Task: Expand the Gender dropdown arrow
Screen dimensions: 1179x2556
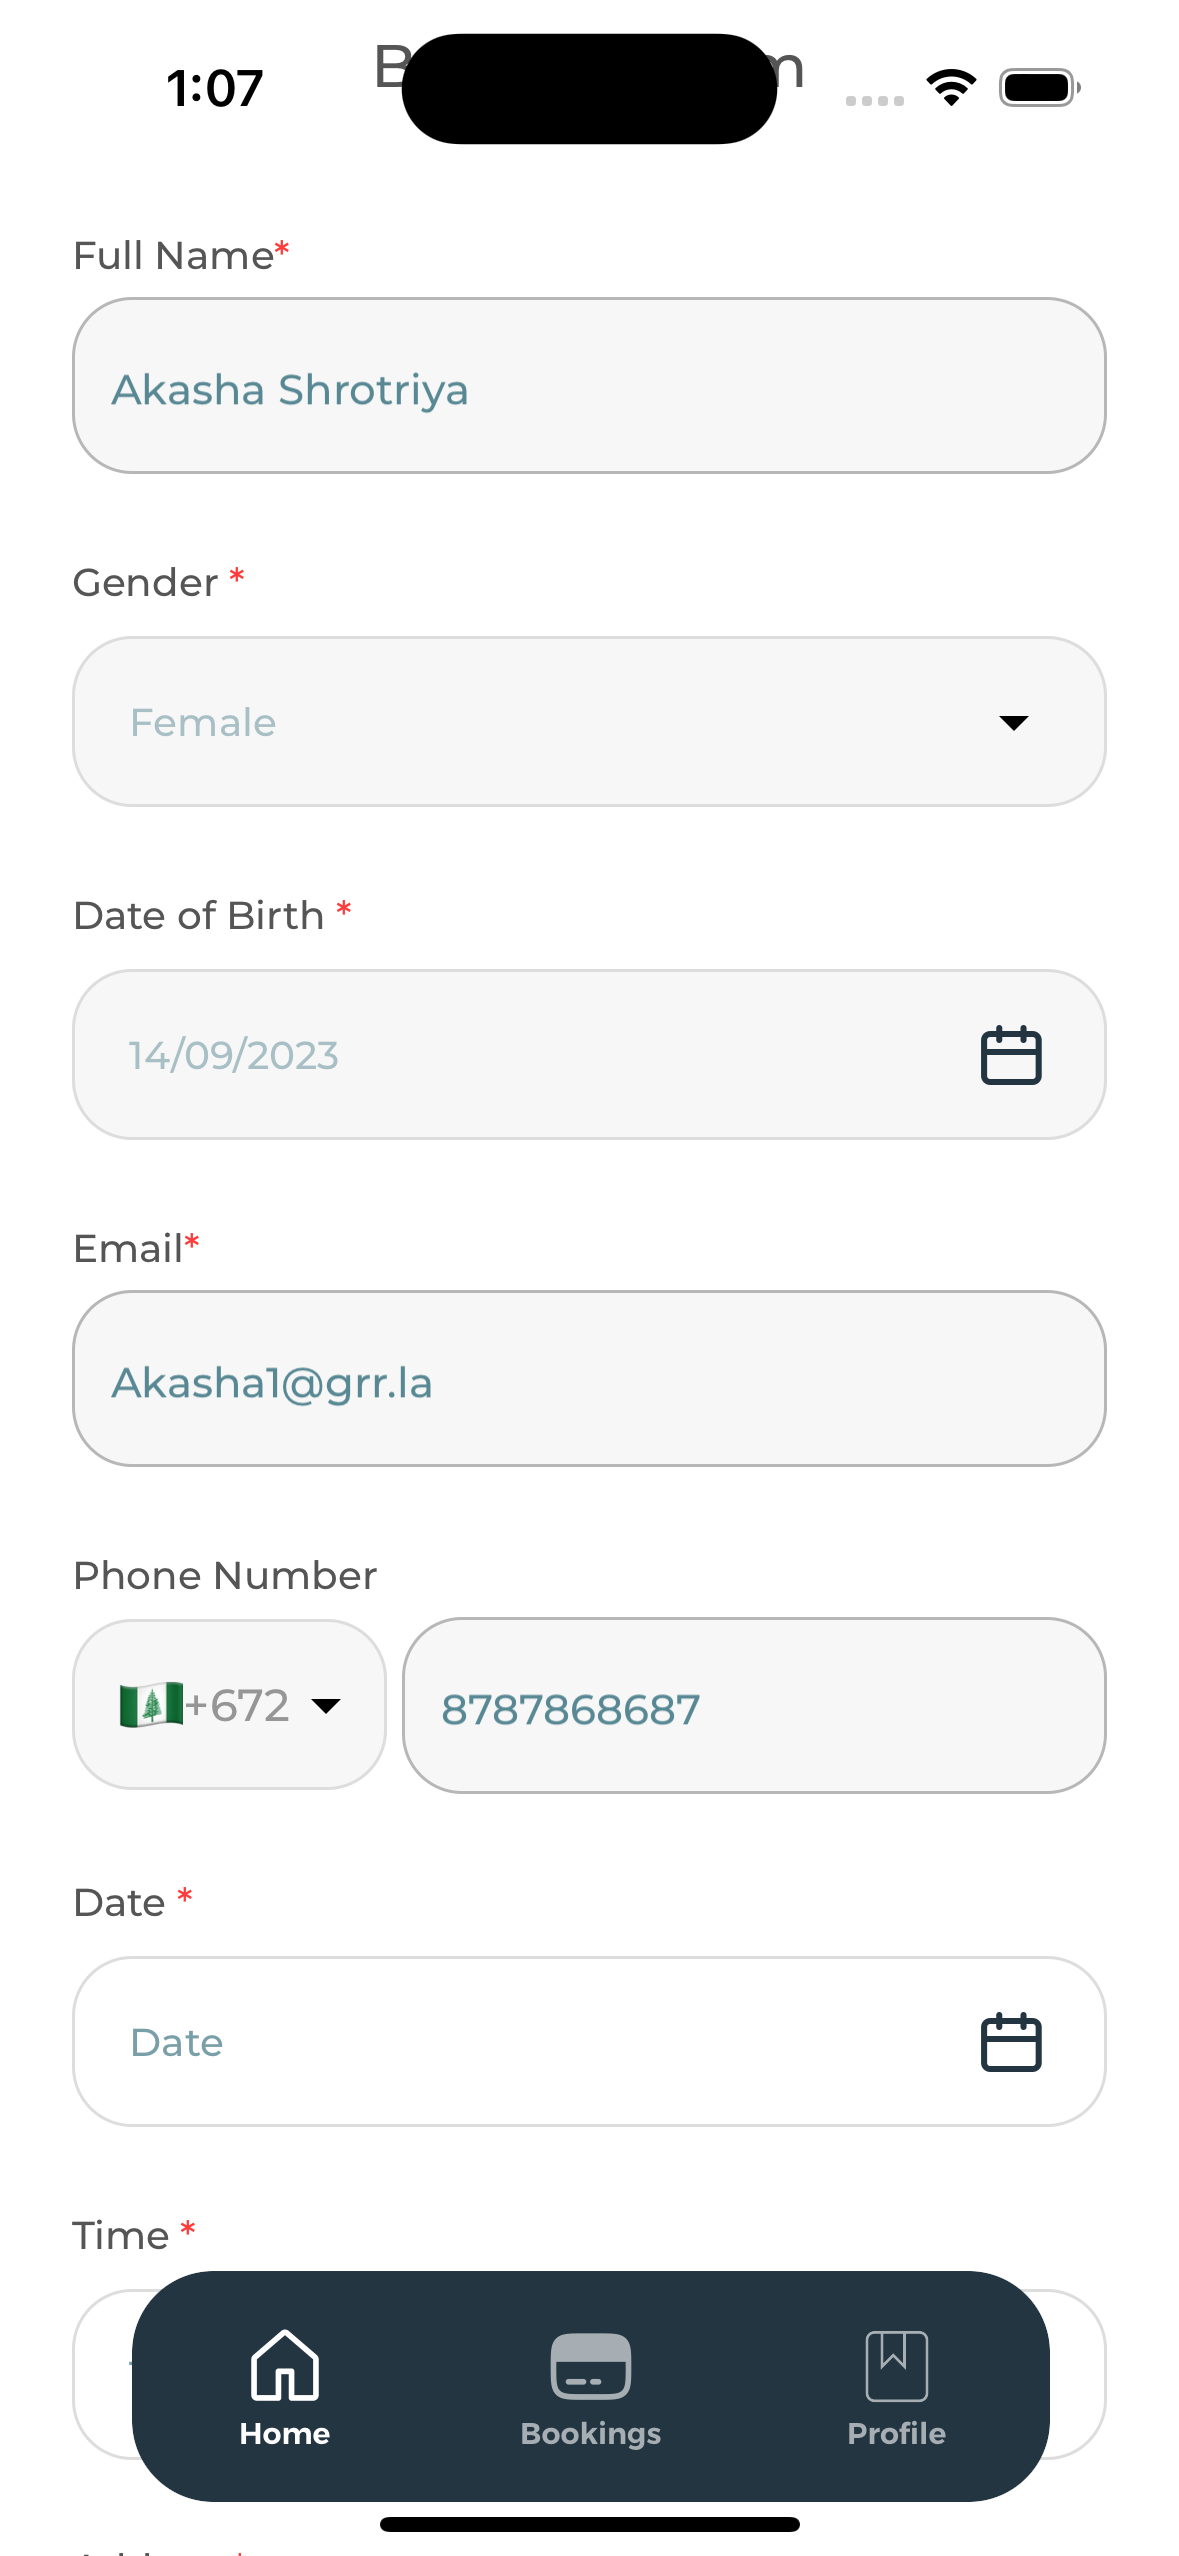Action: click(1013, 723)
